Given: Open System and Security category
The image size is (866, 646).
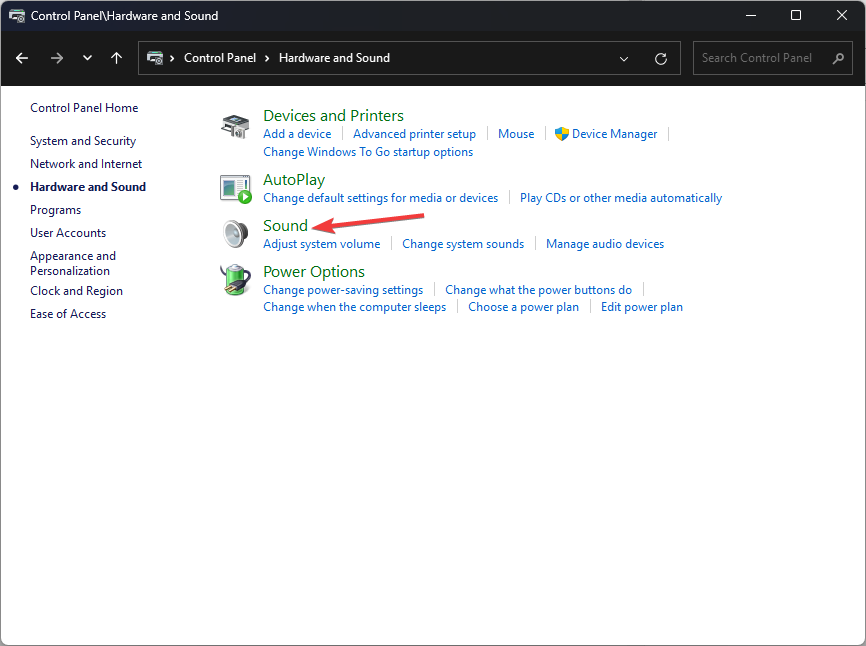Looking at the screenshot, I should [83, 141].
